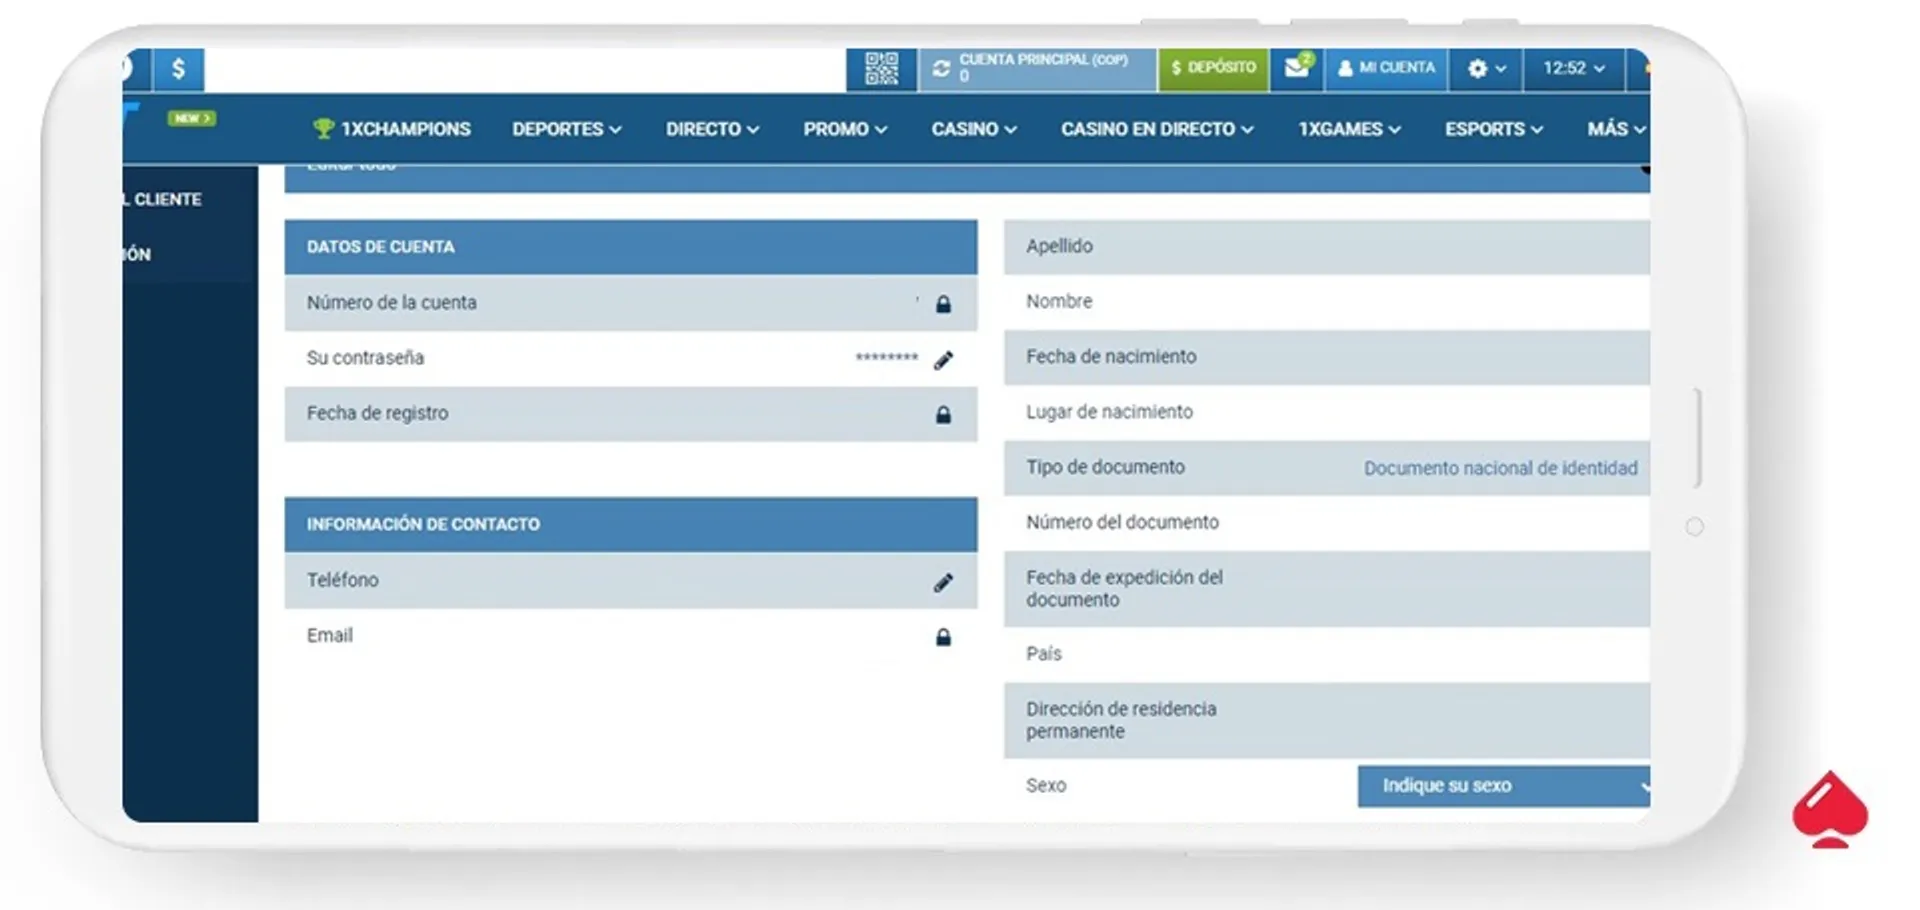Click the Teléfono label
Viewport: 1920px width, 910px height.
[x=342, y=580]
